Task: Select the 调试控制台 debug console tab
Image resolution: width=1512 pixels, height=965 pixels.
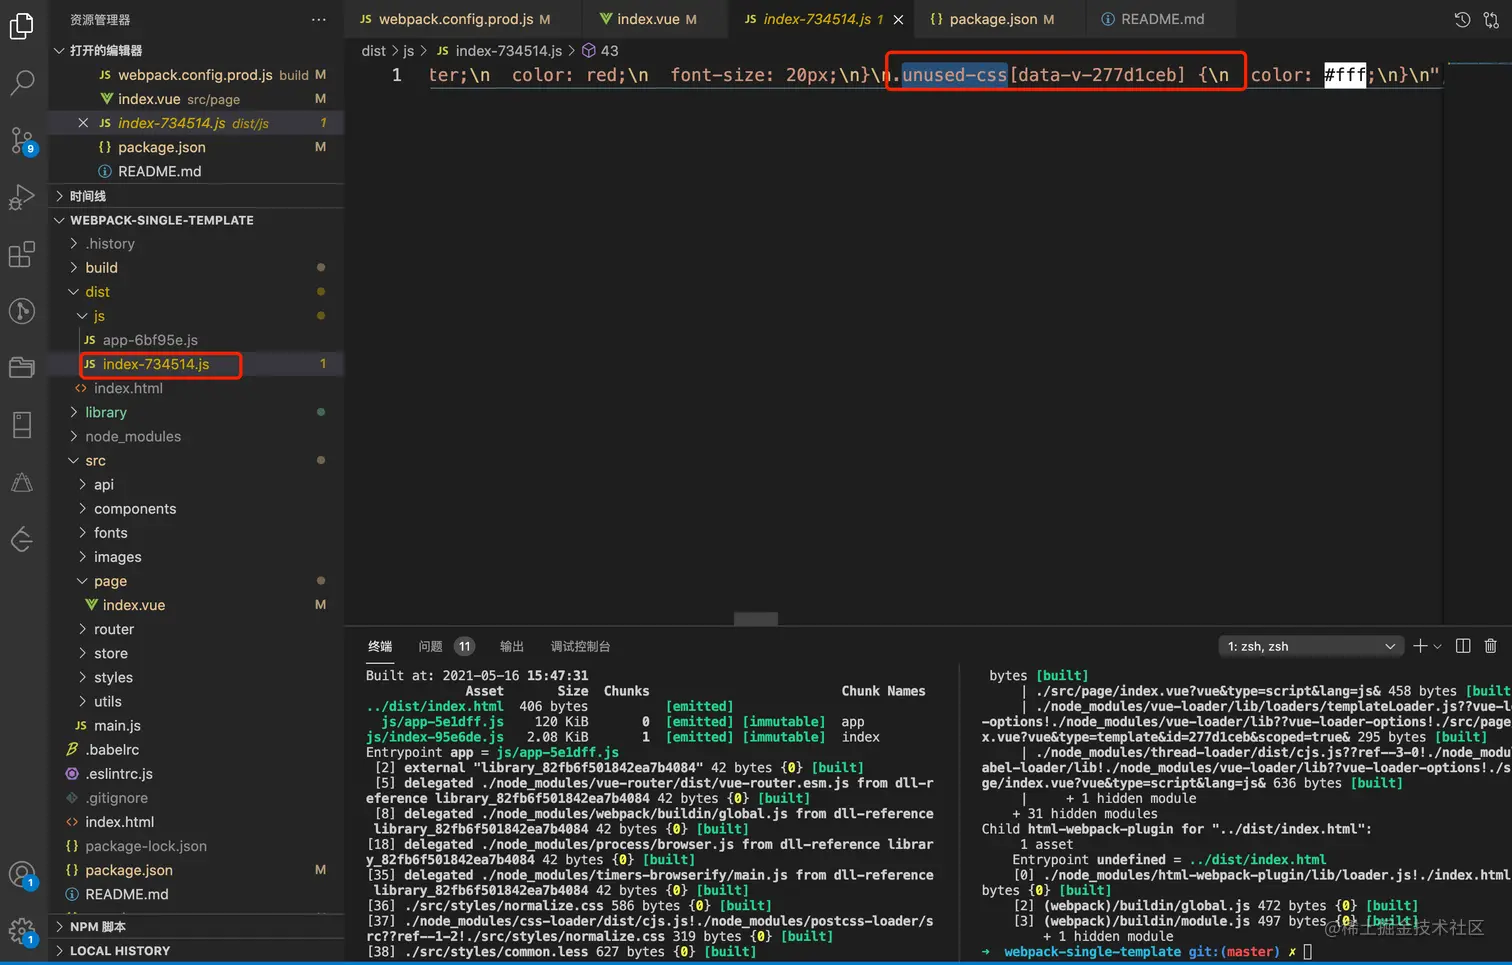Action: [x=580, y=646]
